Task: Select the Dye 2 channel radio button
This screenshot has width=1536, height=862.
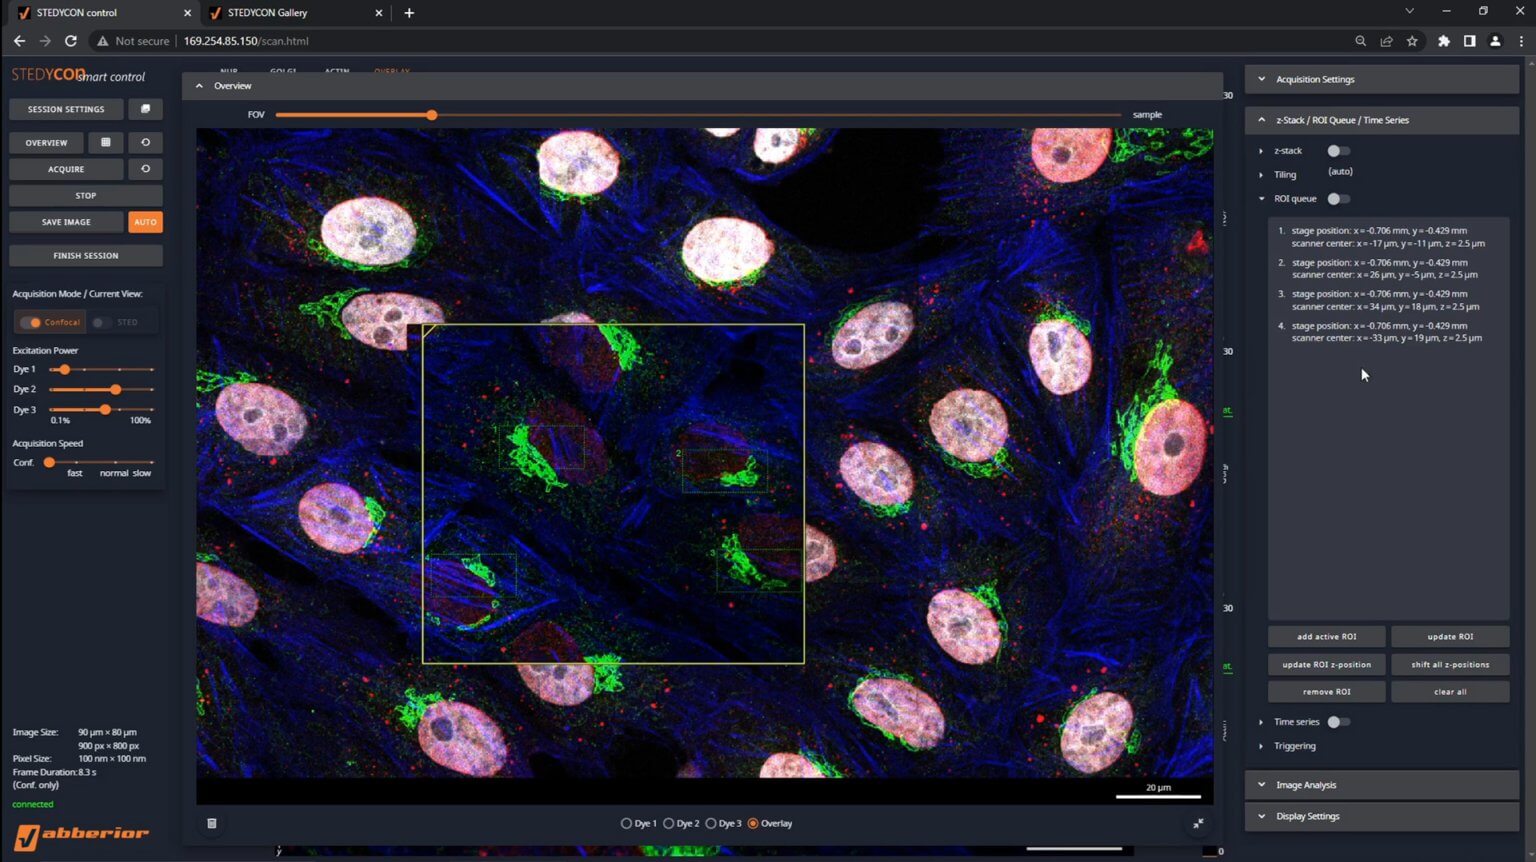Action: point(669,823)
